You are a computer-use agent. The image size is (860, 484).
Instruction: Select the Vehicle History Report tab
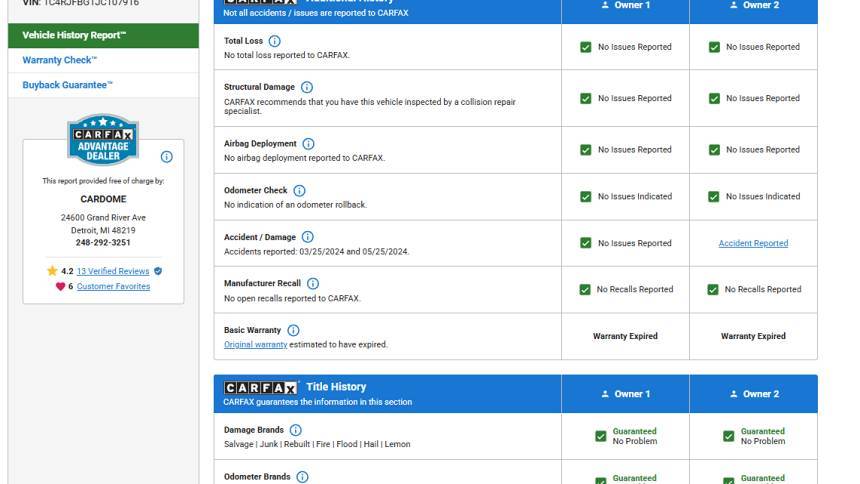point(104,36)
